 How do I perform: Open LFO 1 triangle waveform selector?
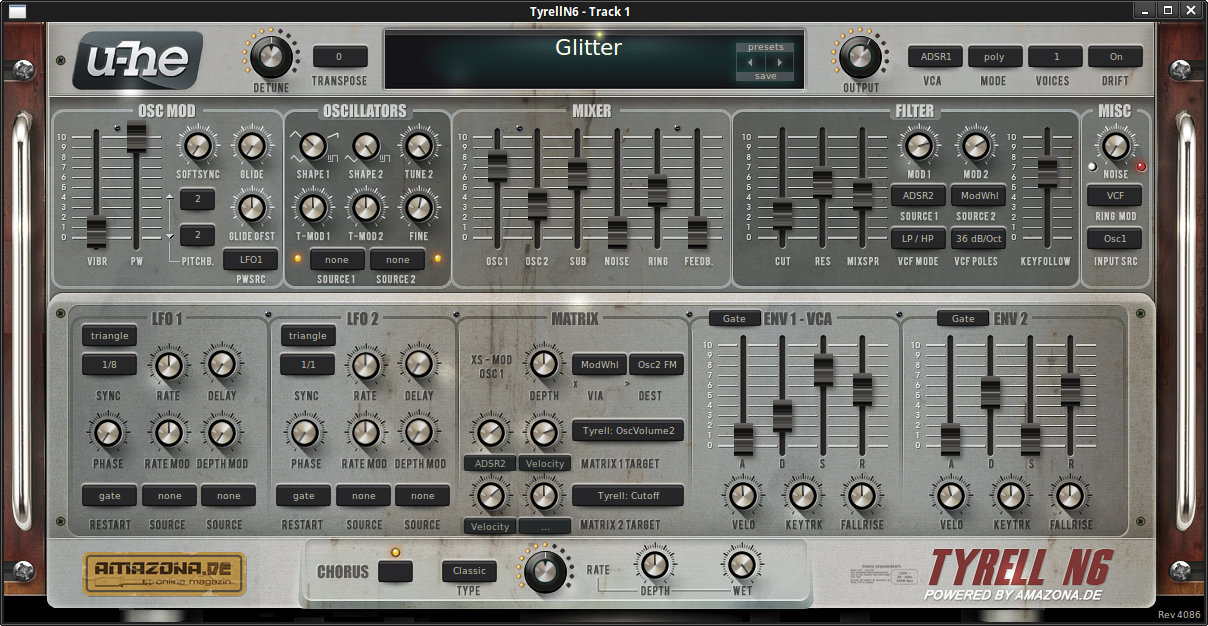click(109, 336)
